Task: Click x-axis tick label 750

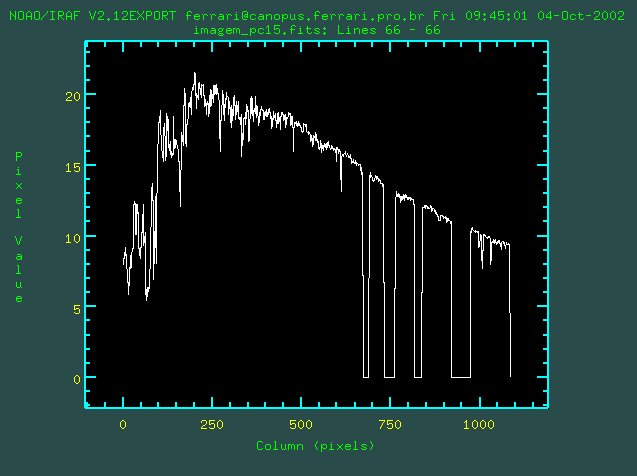Action: 390,425
